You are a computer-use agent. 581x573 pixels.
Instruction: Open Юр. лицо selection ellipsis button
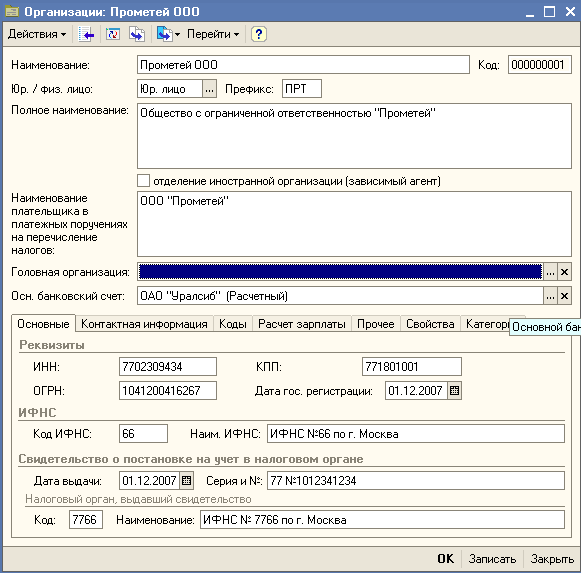tap(209, 89)
